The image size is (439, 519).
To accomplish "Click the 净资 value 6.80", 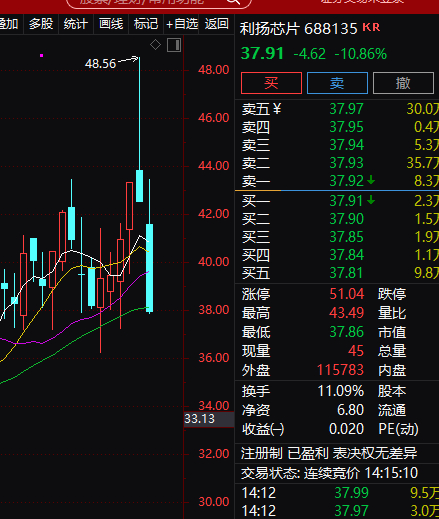I will coord(350,410).
